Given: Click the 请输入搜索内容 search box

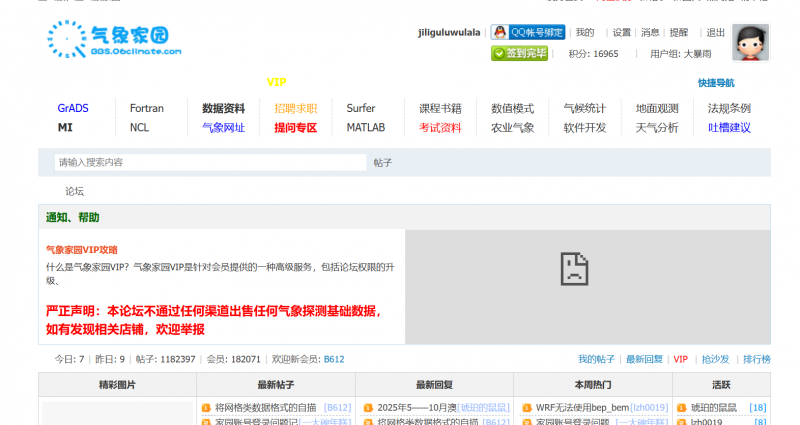Looking at the screenshot, I should click(210, 162).
